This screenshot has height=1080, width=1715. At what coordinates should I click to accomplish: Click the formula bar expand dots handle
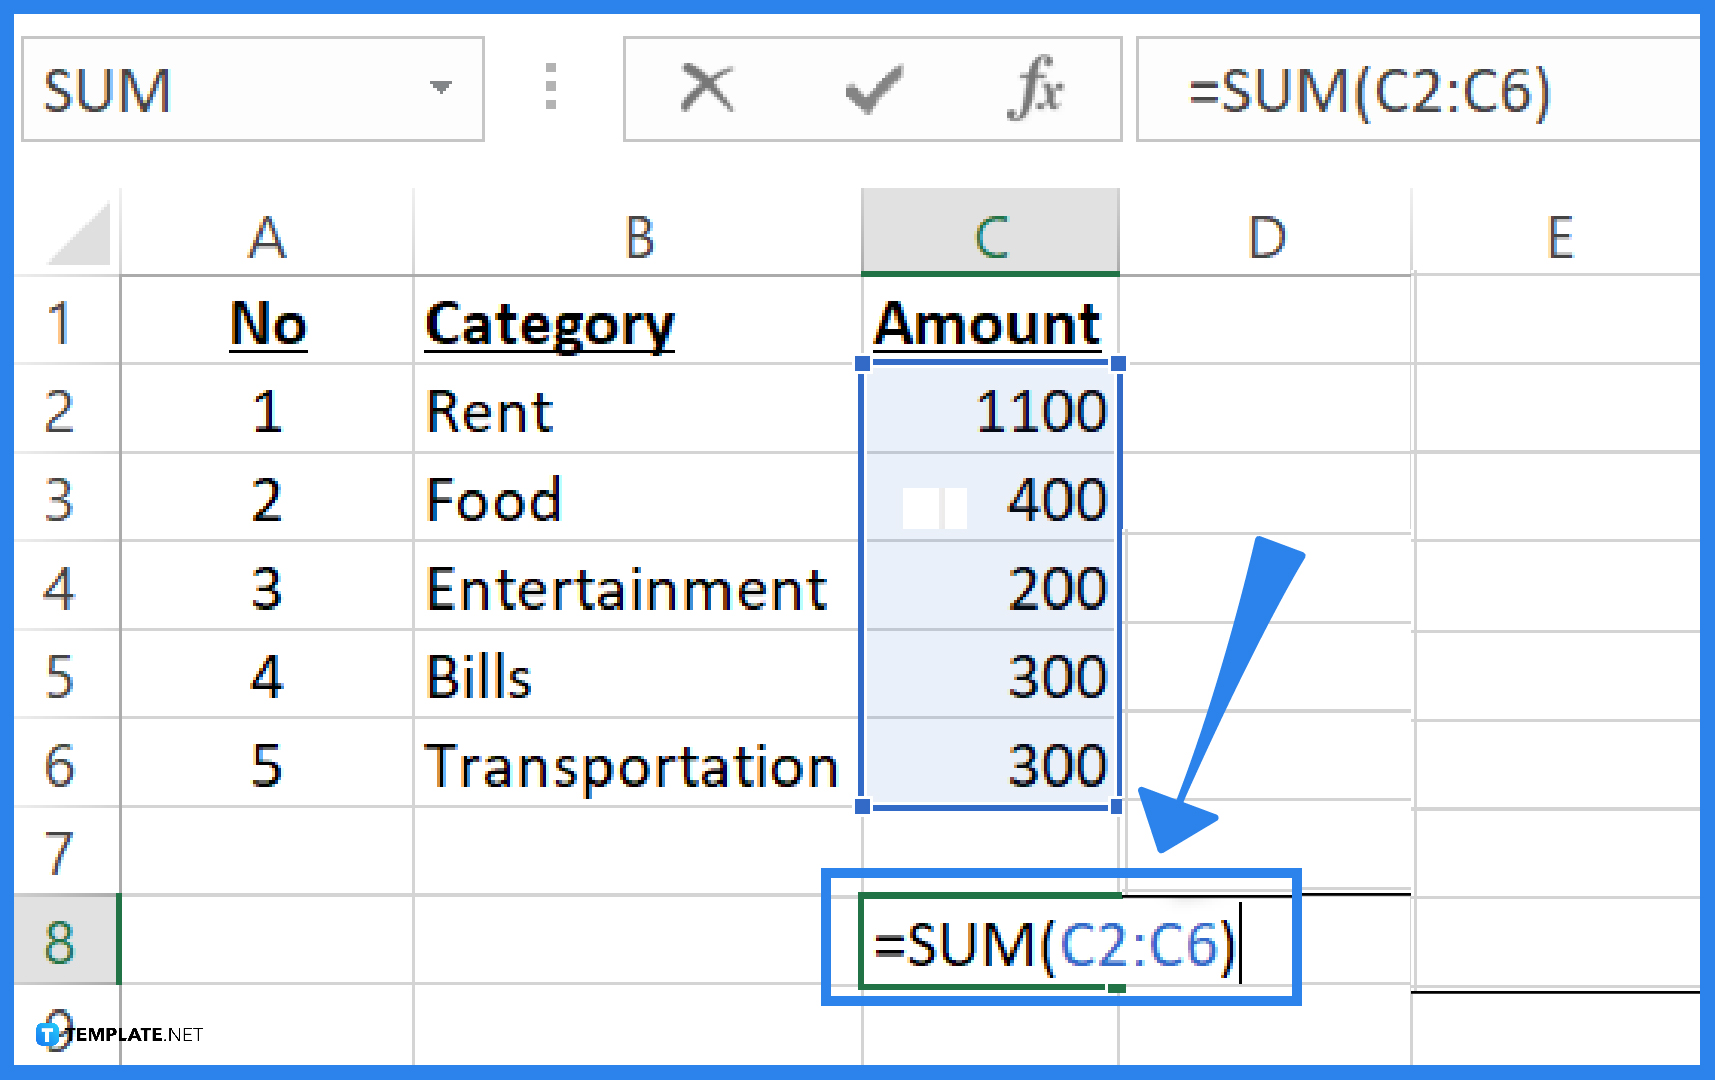[550, 86]
